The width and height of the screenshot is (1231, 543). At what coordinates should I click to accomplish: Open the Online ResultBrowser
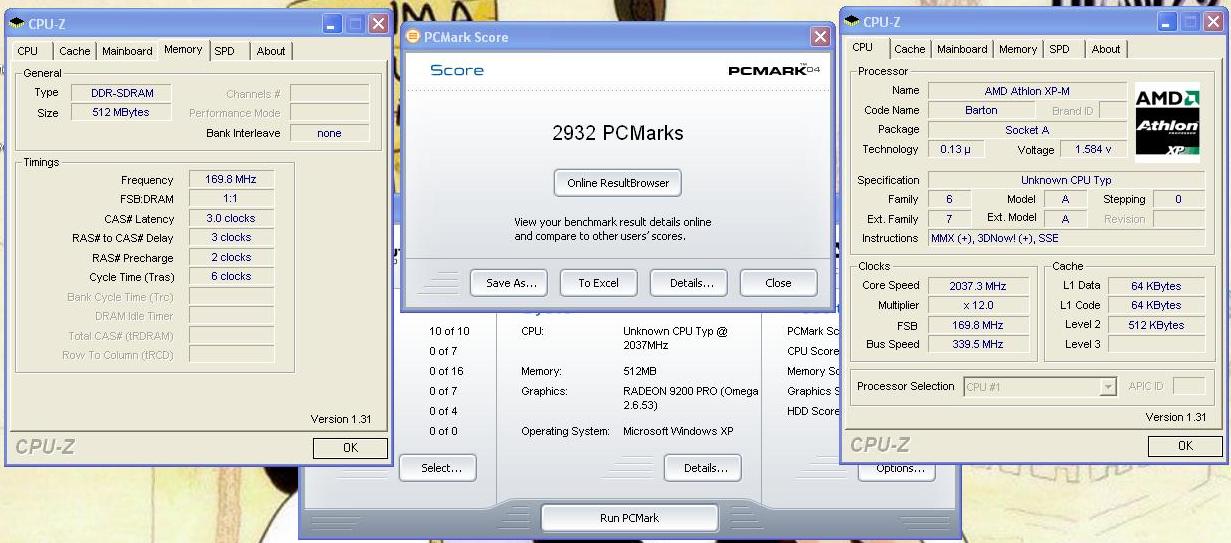click(618, 183)
